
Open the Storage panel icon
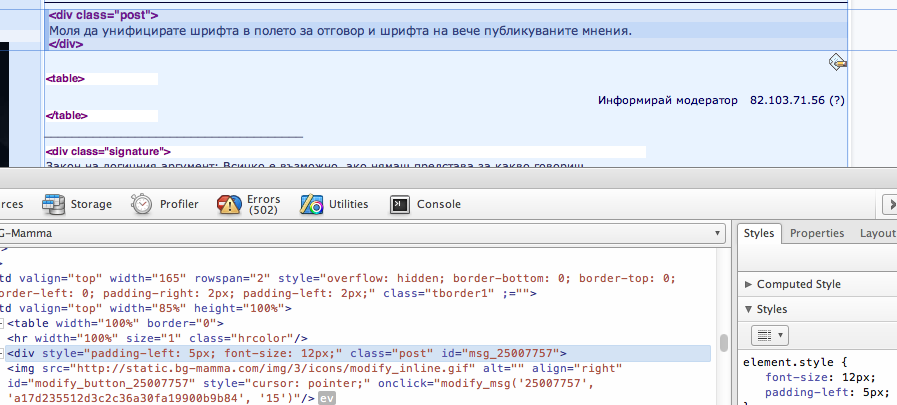(53, 204)
